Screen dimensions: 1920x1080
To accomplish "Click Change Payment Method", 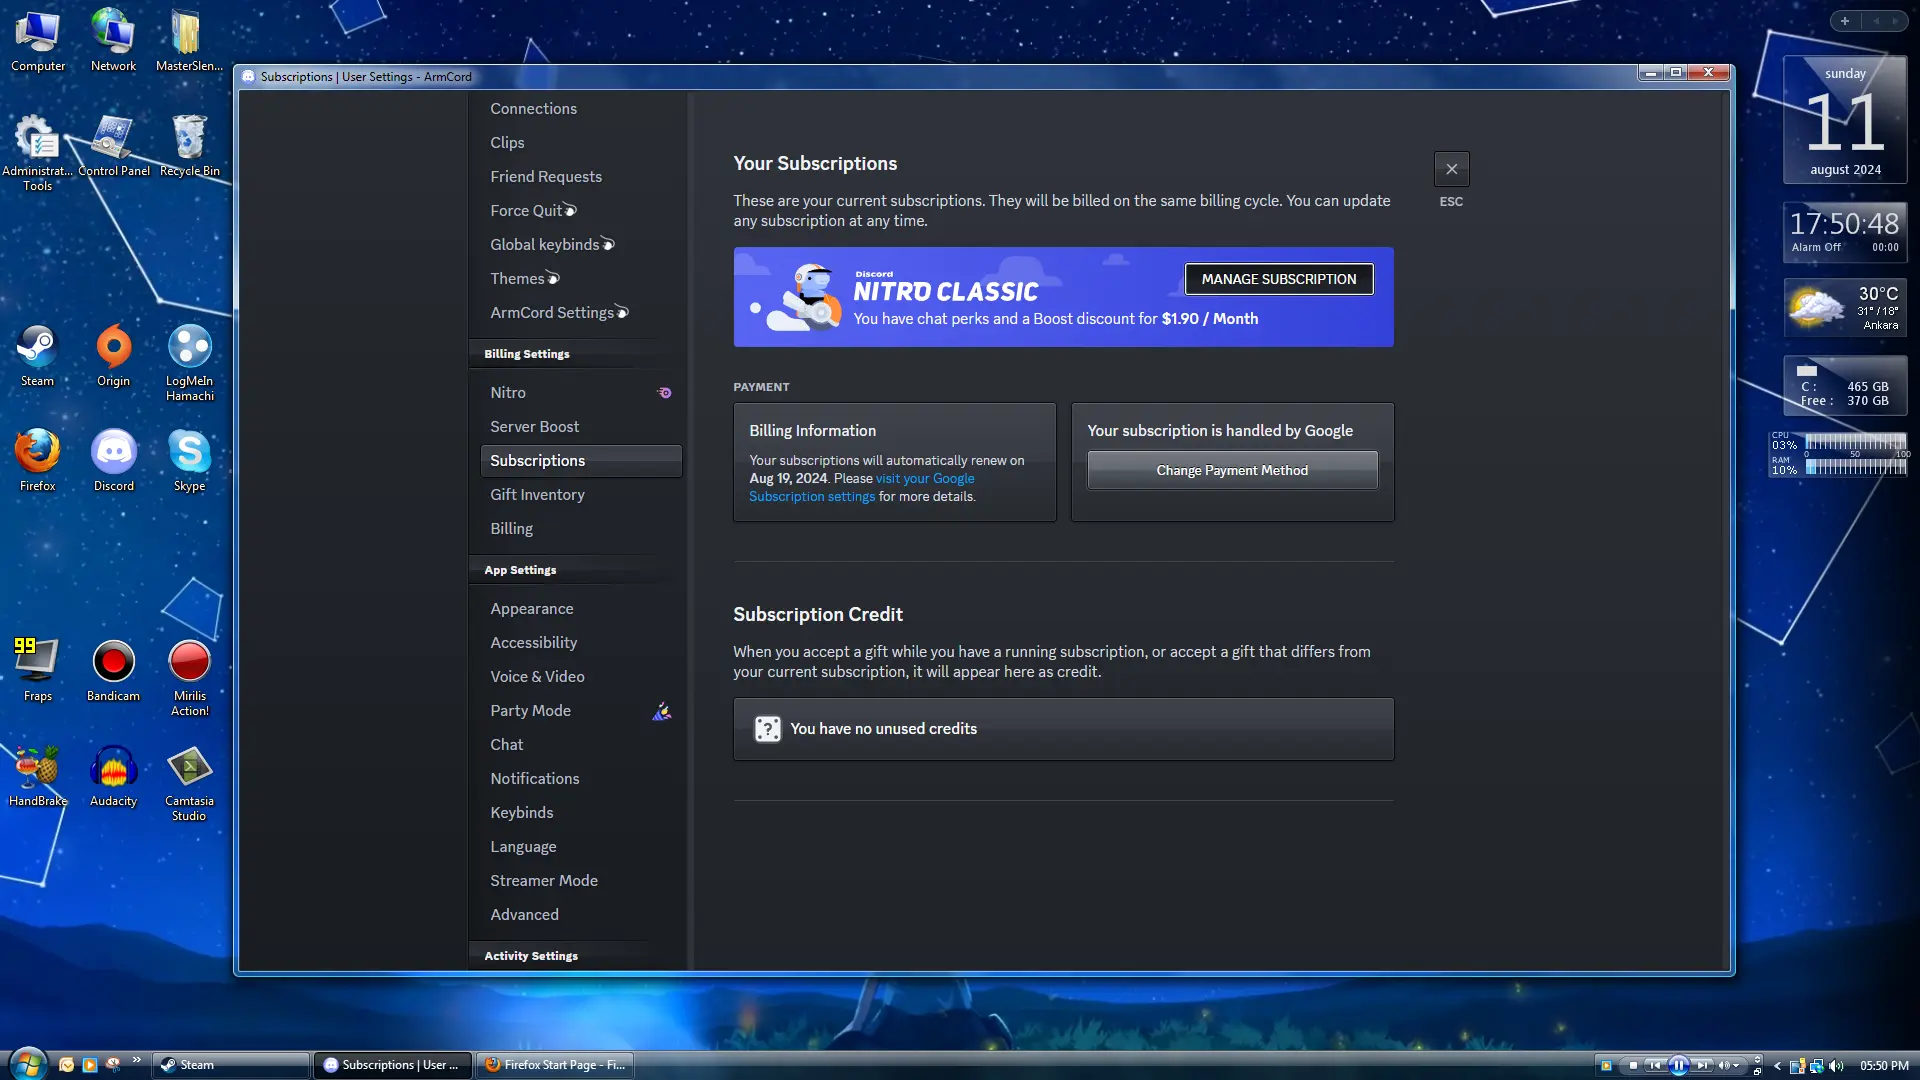I will pyautogui.click(x=1232, y=470).
